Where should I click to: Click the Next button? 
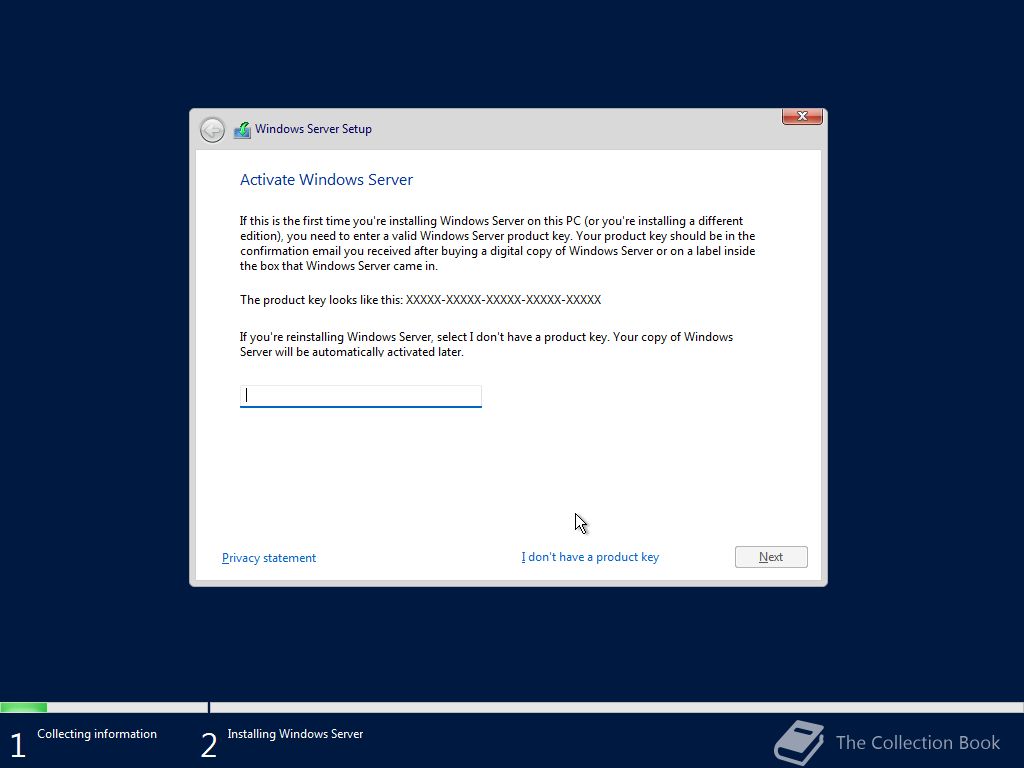[771, 557]
